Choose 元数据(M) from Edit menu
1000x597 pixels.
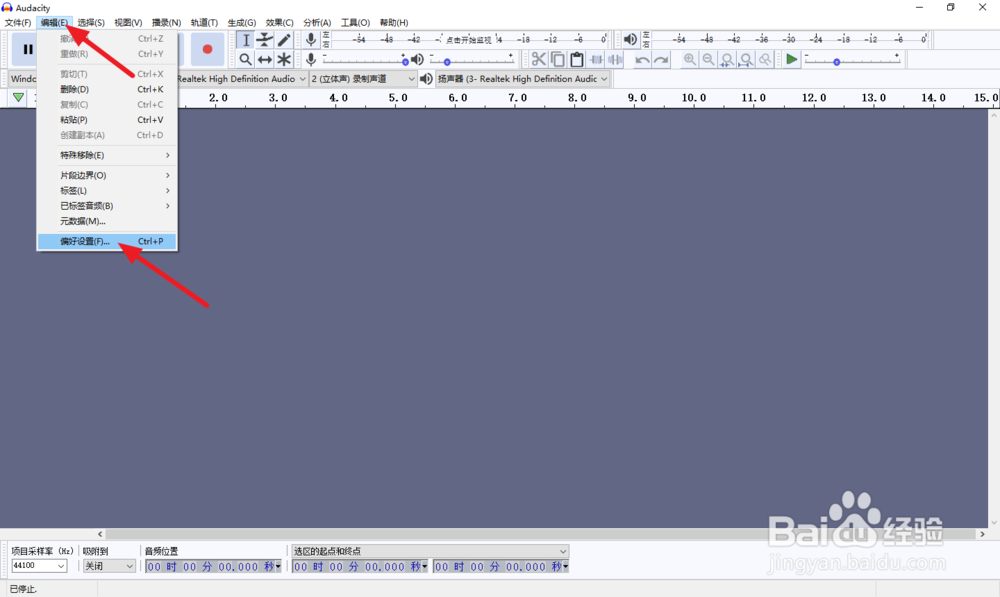pyautogui.click(x=107, y=221)
